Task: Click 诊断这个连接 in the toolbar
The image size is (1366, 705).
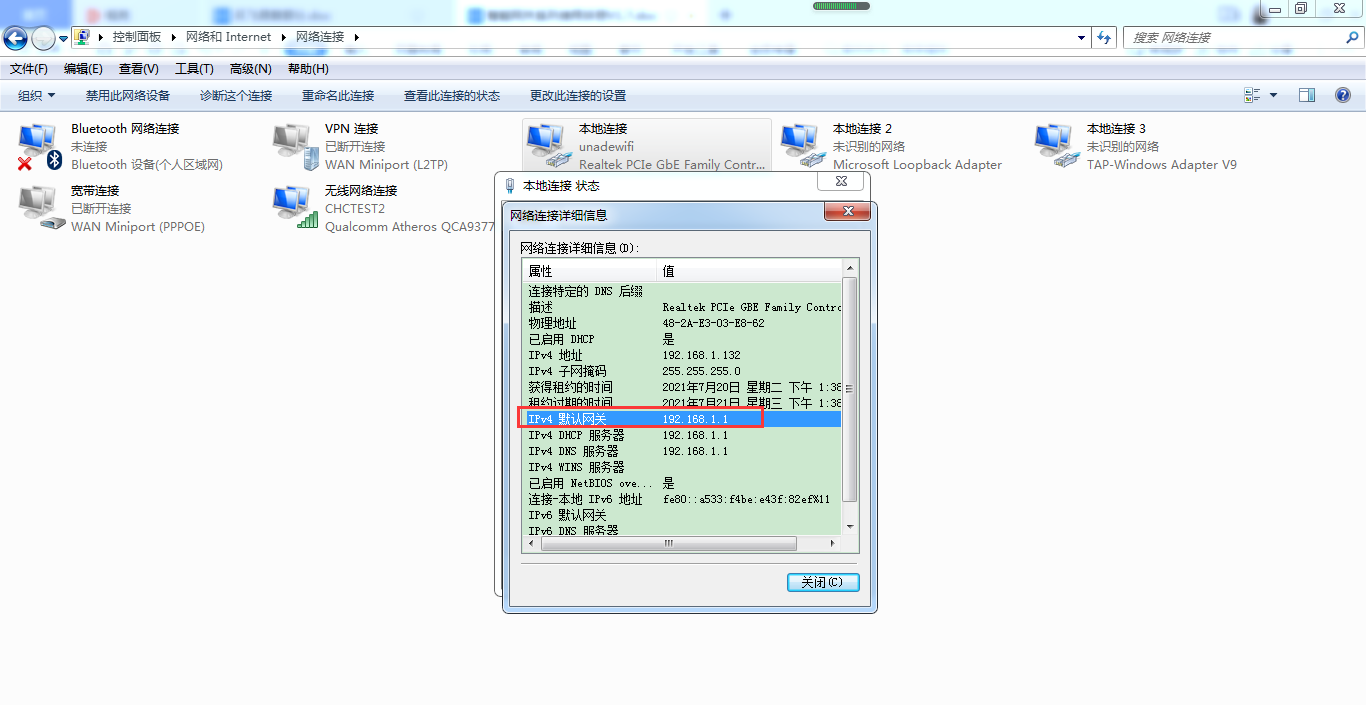Action: click(x=236, y=96)
